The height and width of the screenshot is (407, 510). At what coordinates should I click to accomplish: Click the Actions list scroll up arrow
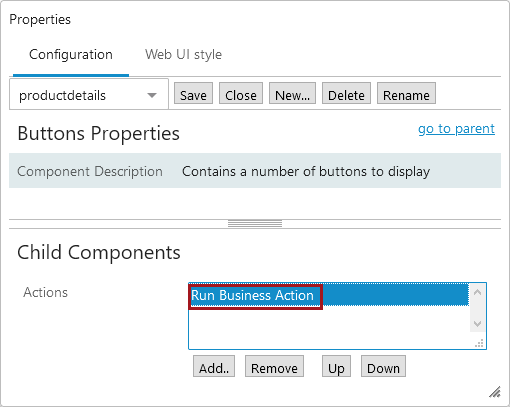pos(477,293)
